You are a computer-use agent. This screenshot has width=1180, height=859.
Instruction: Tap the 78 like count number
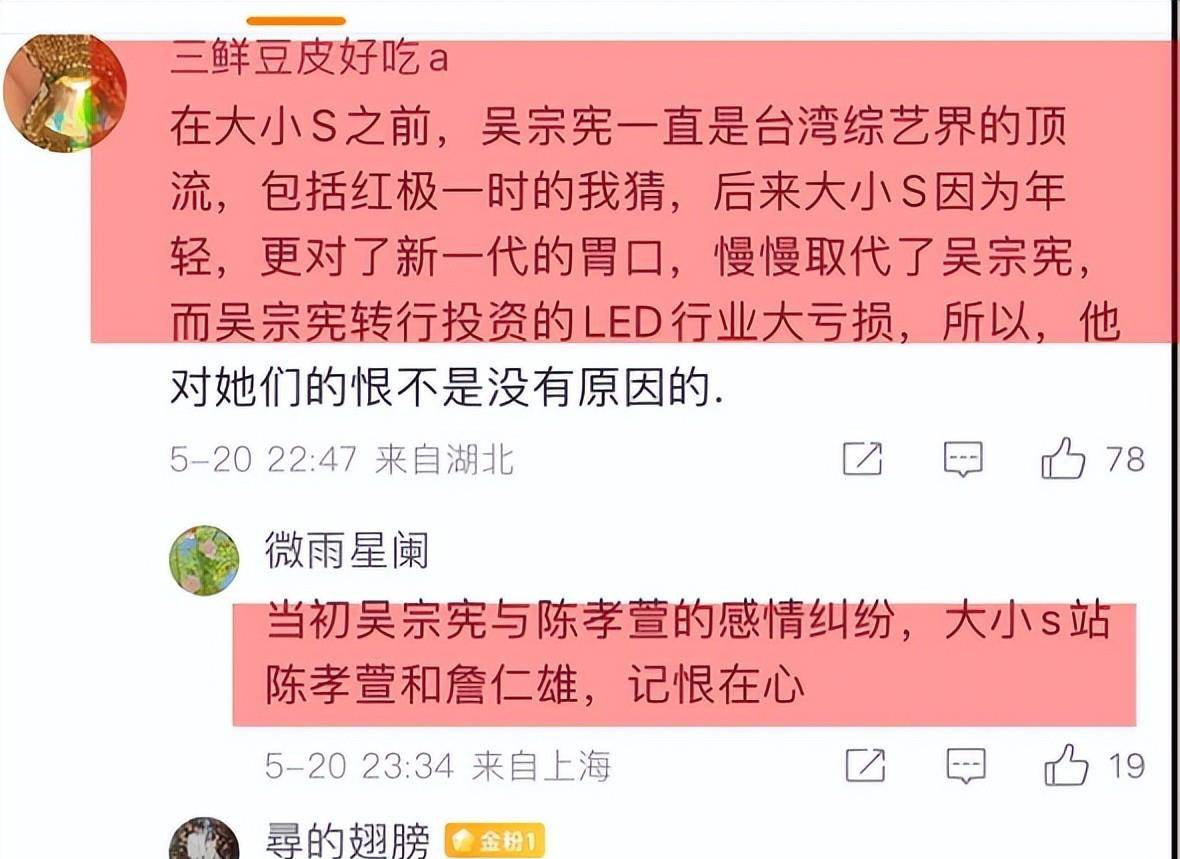pyautogui.click(x=1125, y=458)
